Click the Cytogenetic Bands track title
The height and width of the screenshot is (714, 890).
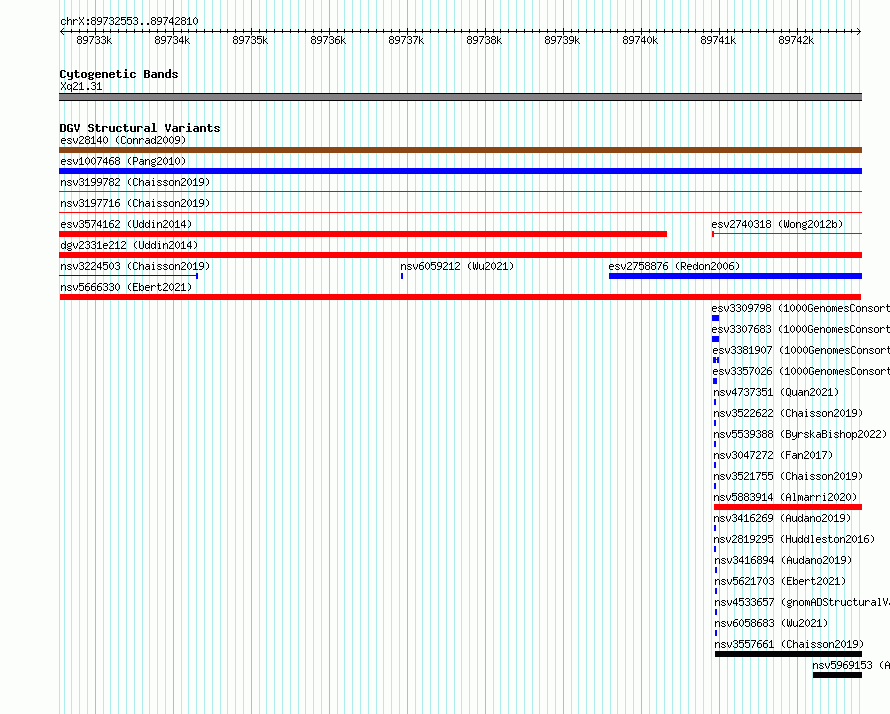tap(119, 74)
